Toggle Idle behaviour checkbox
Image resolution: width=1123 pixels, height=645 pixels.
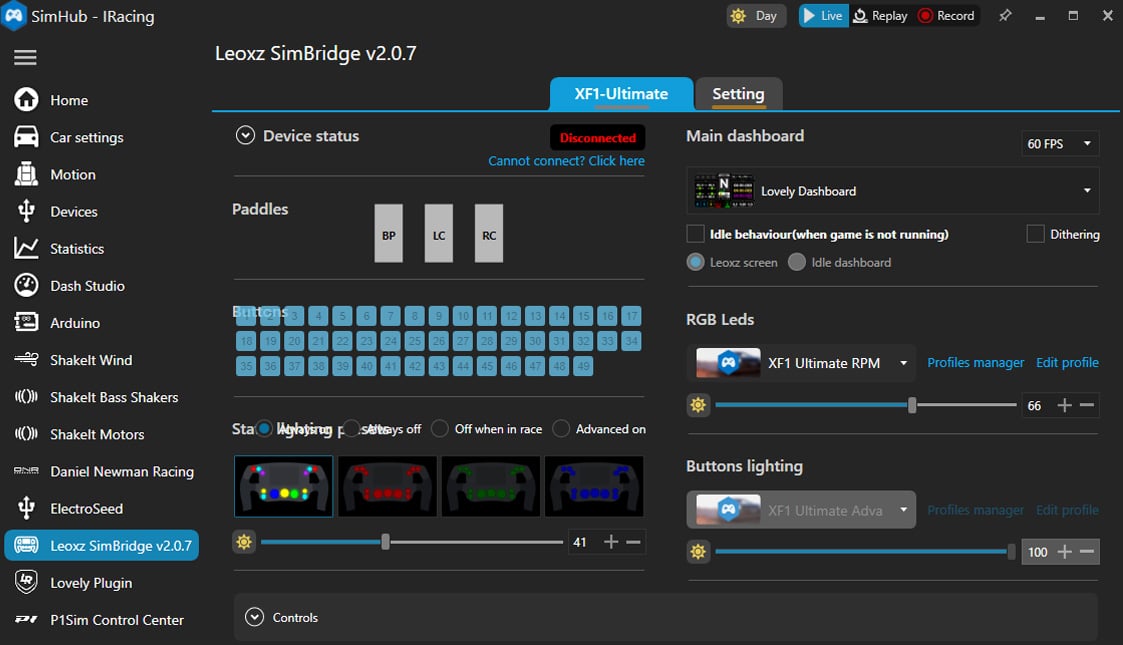tap(695, 234)
